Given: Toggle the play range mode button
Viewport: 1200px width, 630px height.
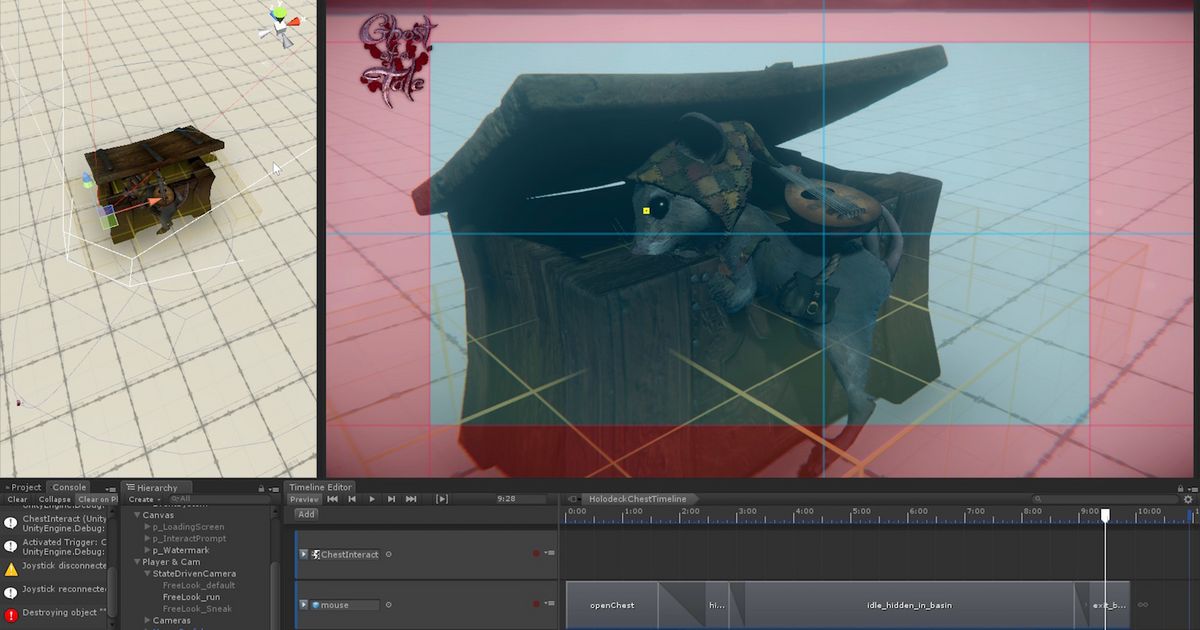Looking at the screenshot, I should [x=442, y=499].
